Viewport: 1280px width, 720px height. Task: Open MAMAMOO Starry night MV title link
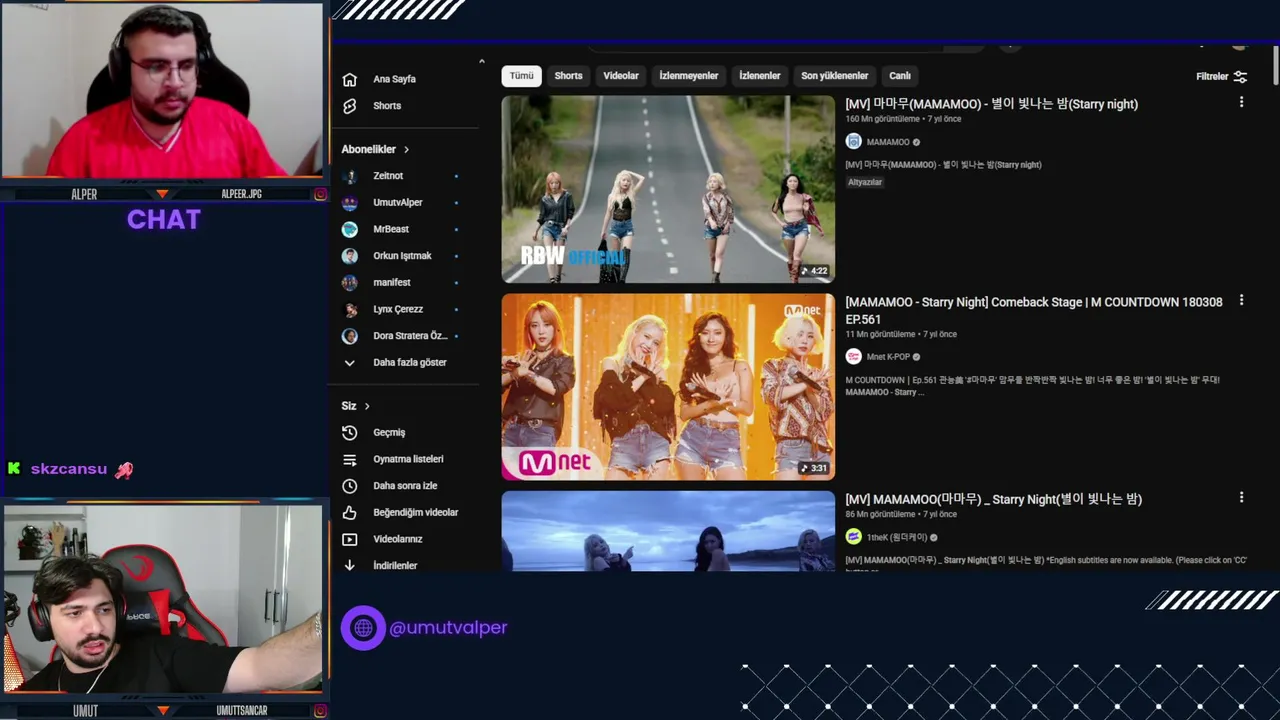(991, 104)
